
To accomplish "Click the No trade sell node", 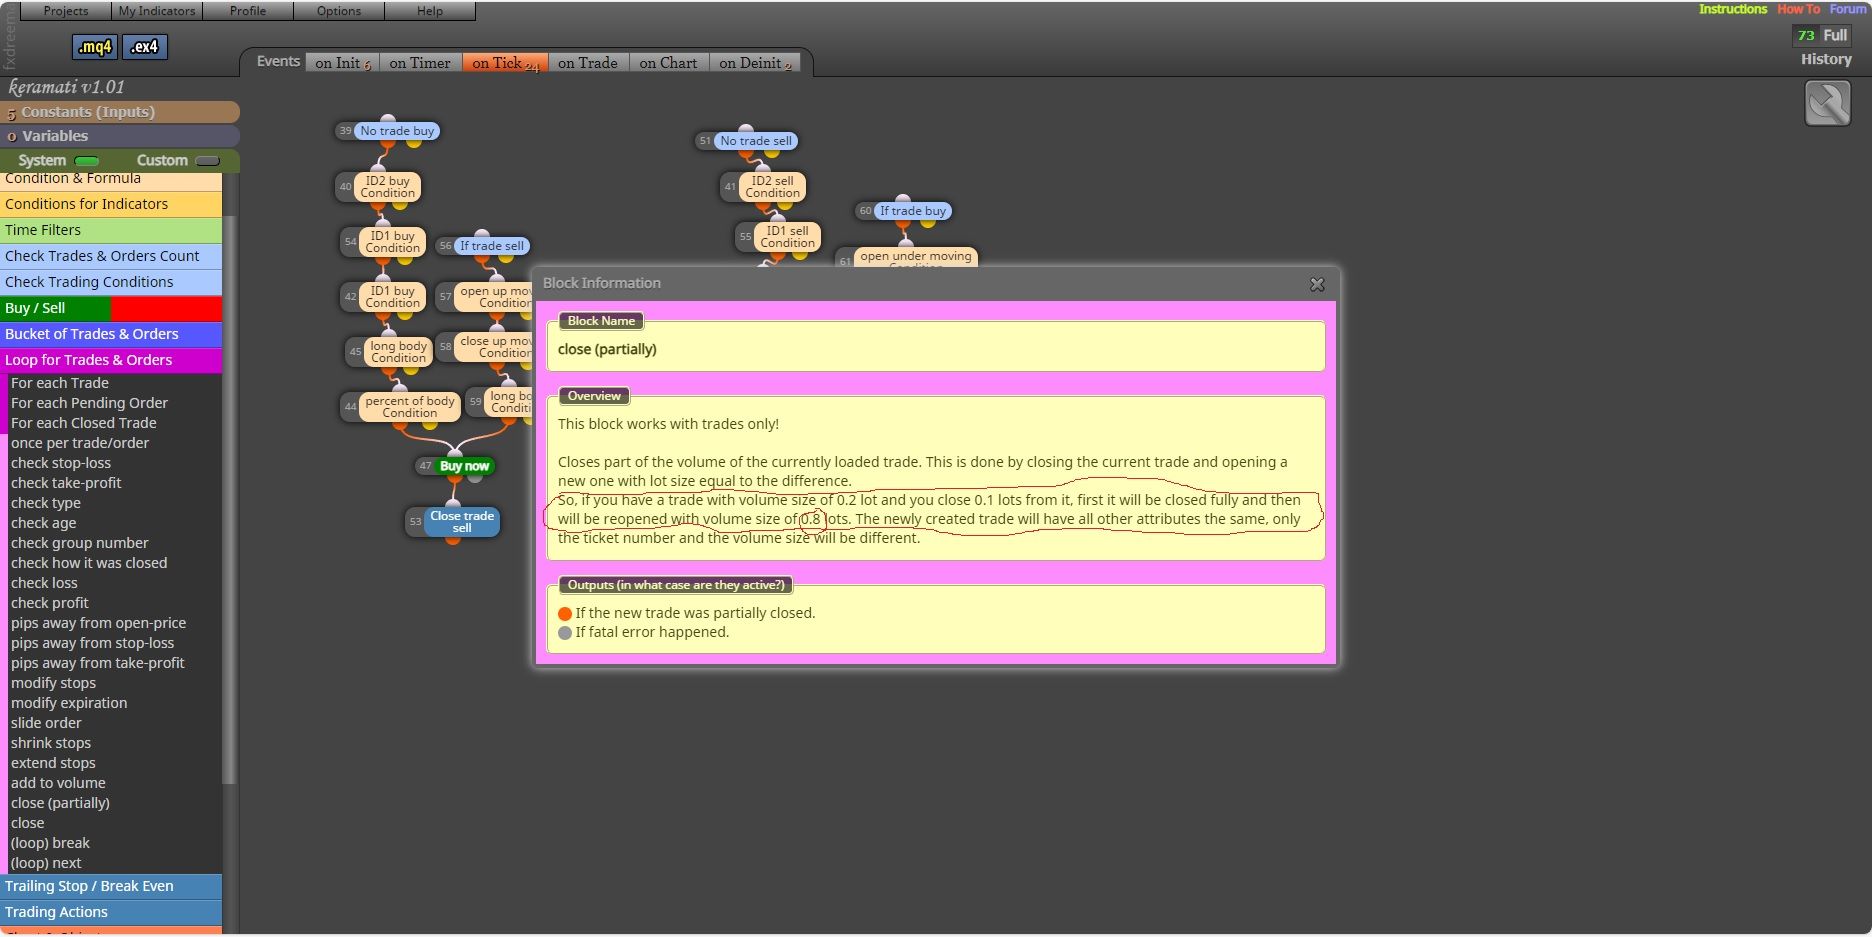I will pyautogui.click(x=756, y=141).
